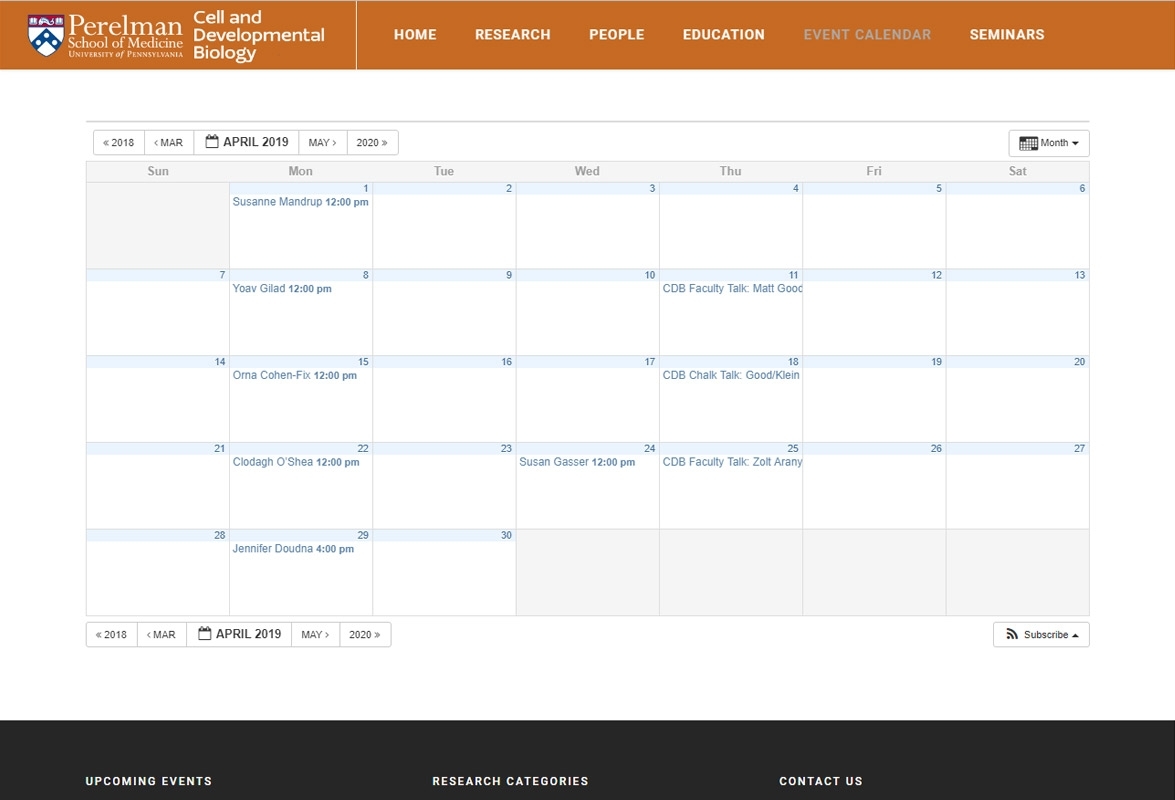Select day number 29 in the calendar
The width and height of the screenshot is (1175, 800).
click(x=363, y=536)
